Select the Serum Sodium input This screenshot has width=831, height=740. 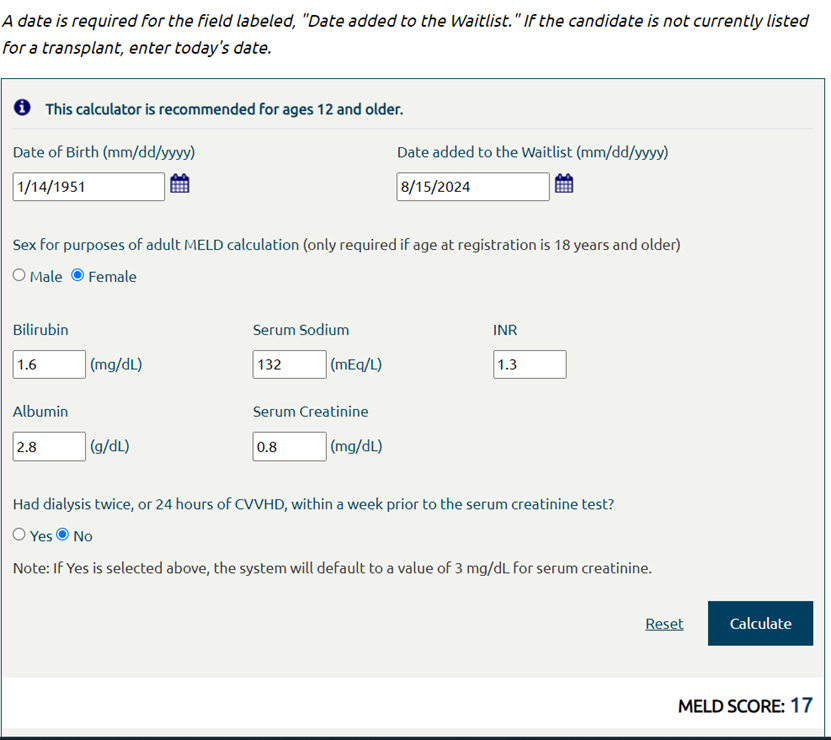pyautogui.click(x=289, y=365)
